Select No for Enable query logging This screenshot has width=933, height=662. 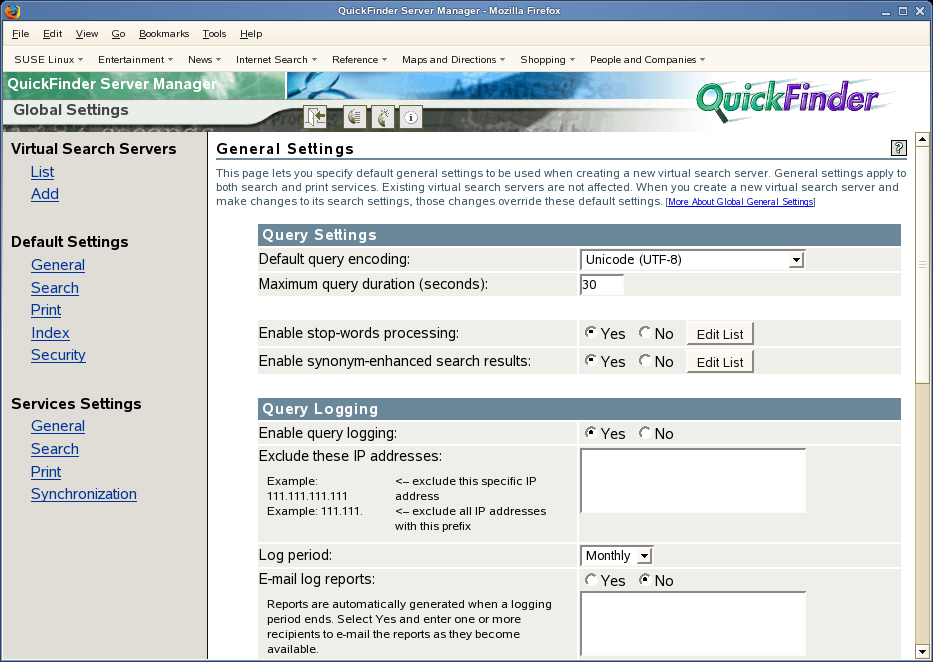645,432
